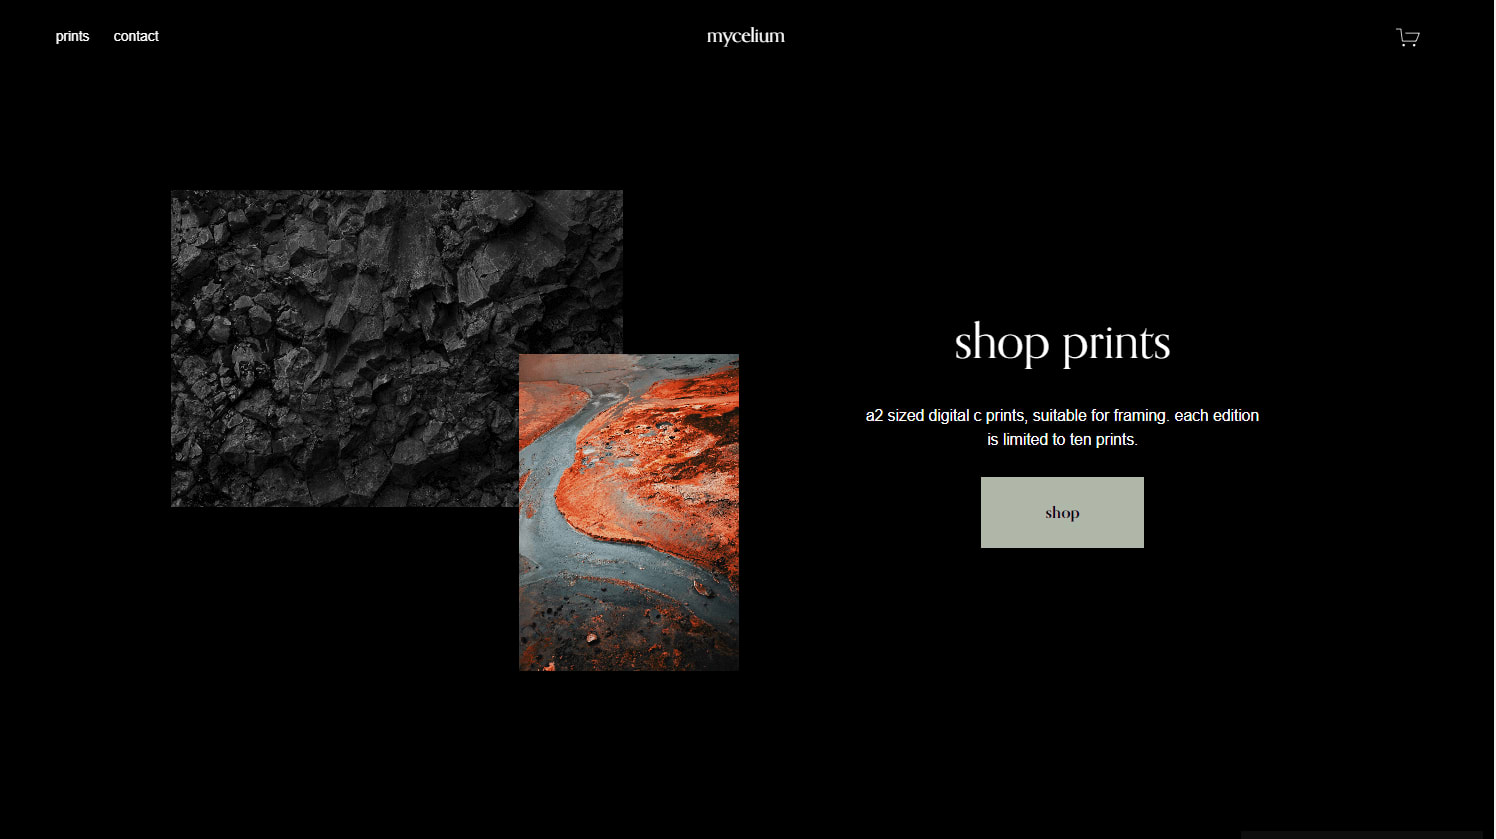This screenshot has width=1496, height=839.
Task: Click the a2 sized prints description text
Action: (x=1062, y=427)
